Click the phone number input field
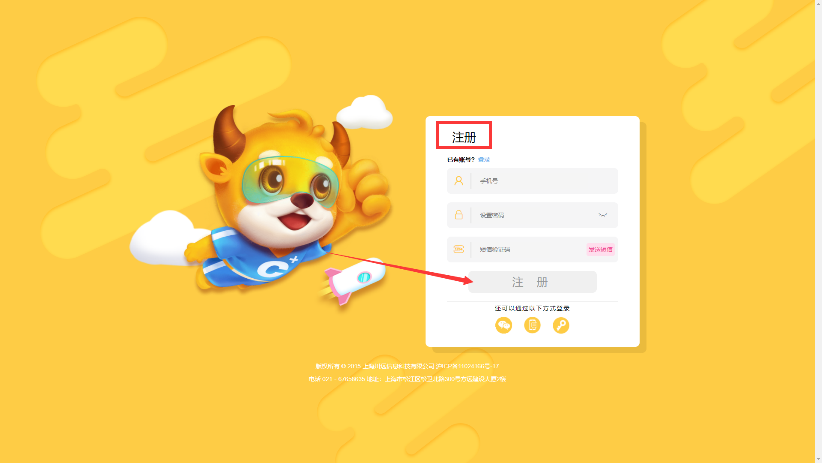Screen dimensions: 822x463 (x=532, y=181)
